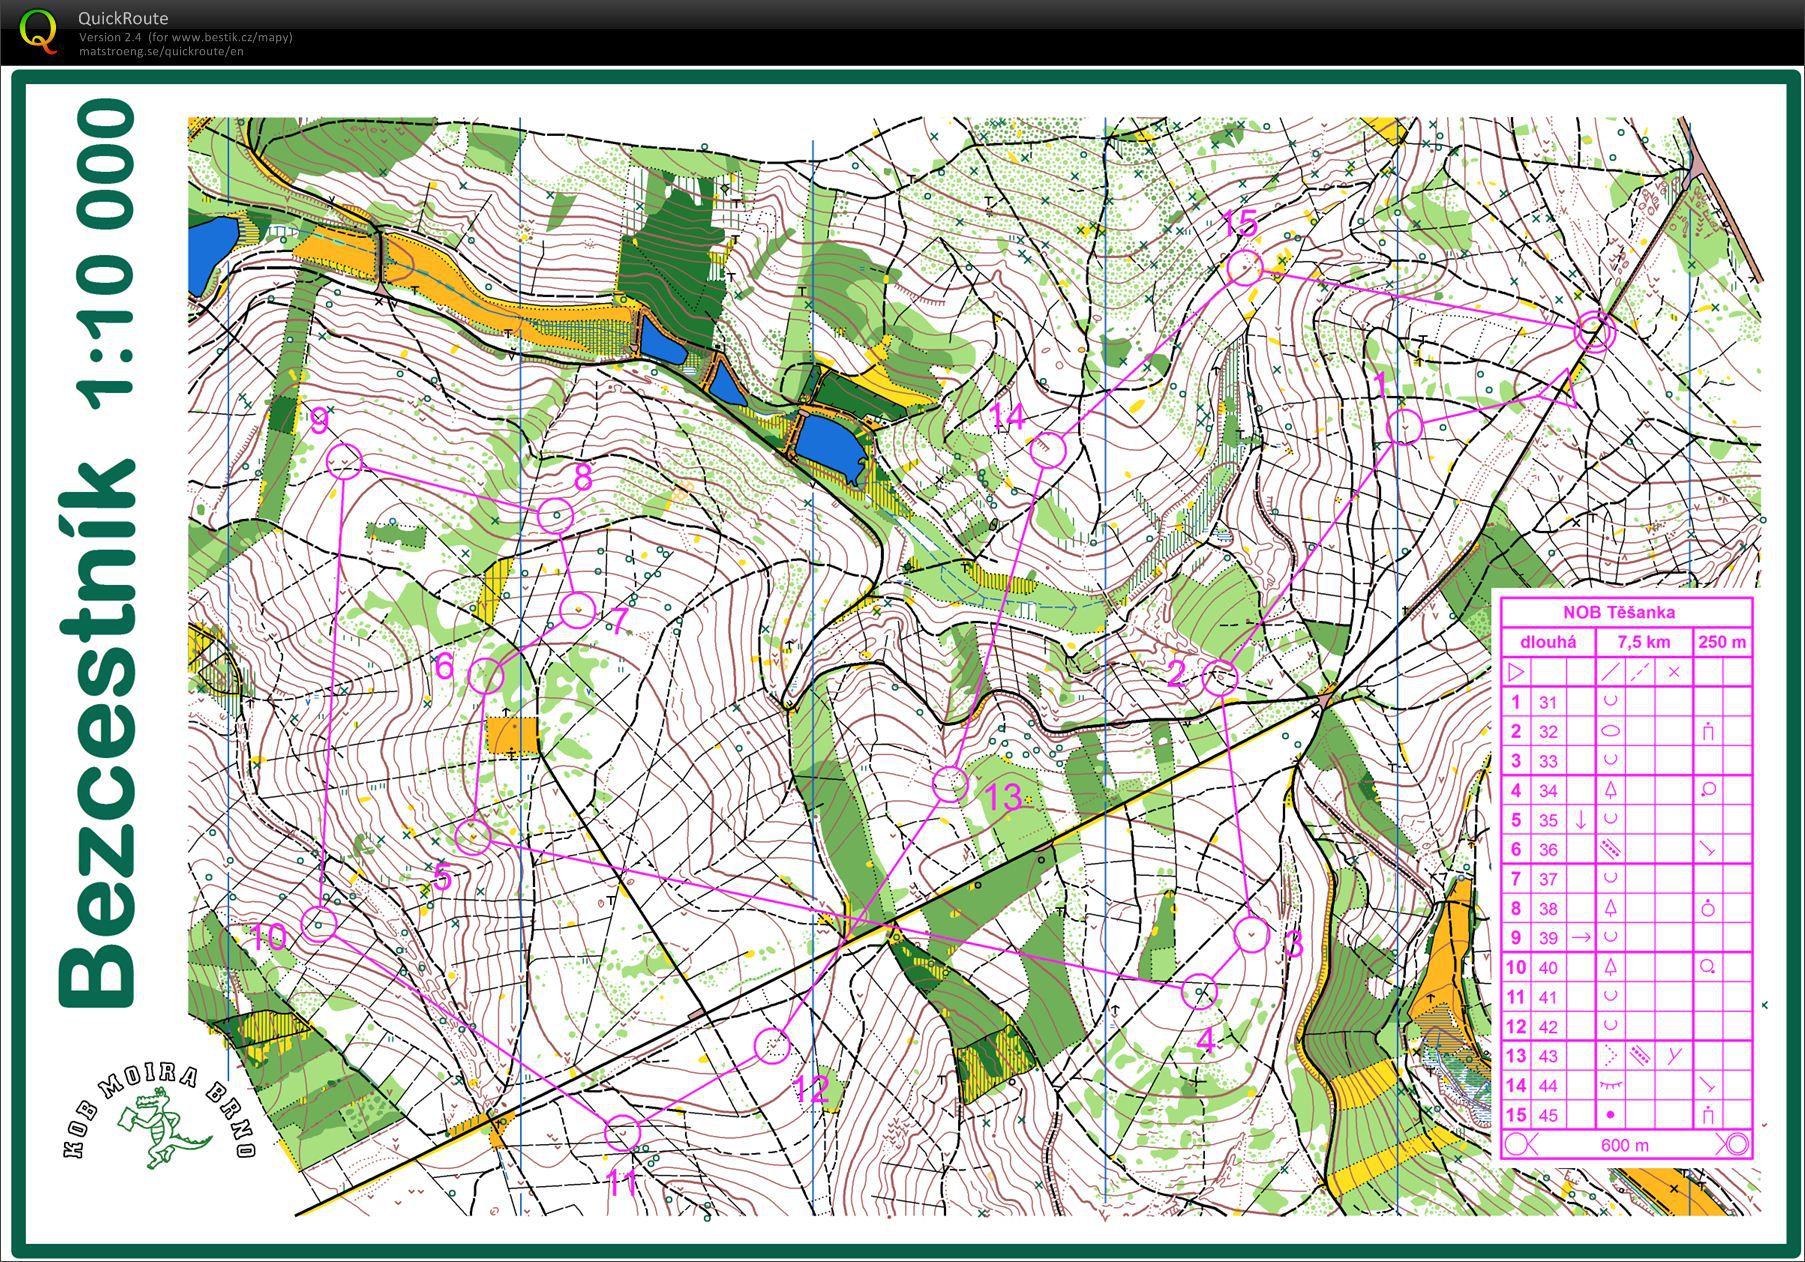Screen dimensions: 1805x1262
Task: Select control circle 12 on the map
Action: pyautogui.click(x=772, y=1046)
